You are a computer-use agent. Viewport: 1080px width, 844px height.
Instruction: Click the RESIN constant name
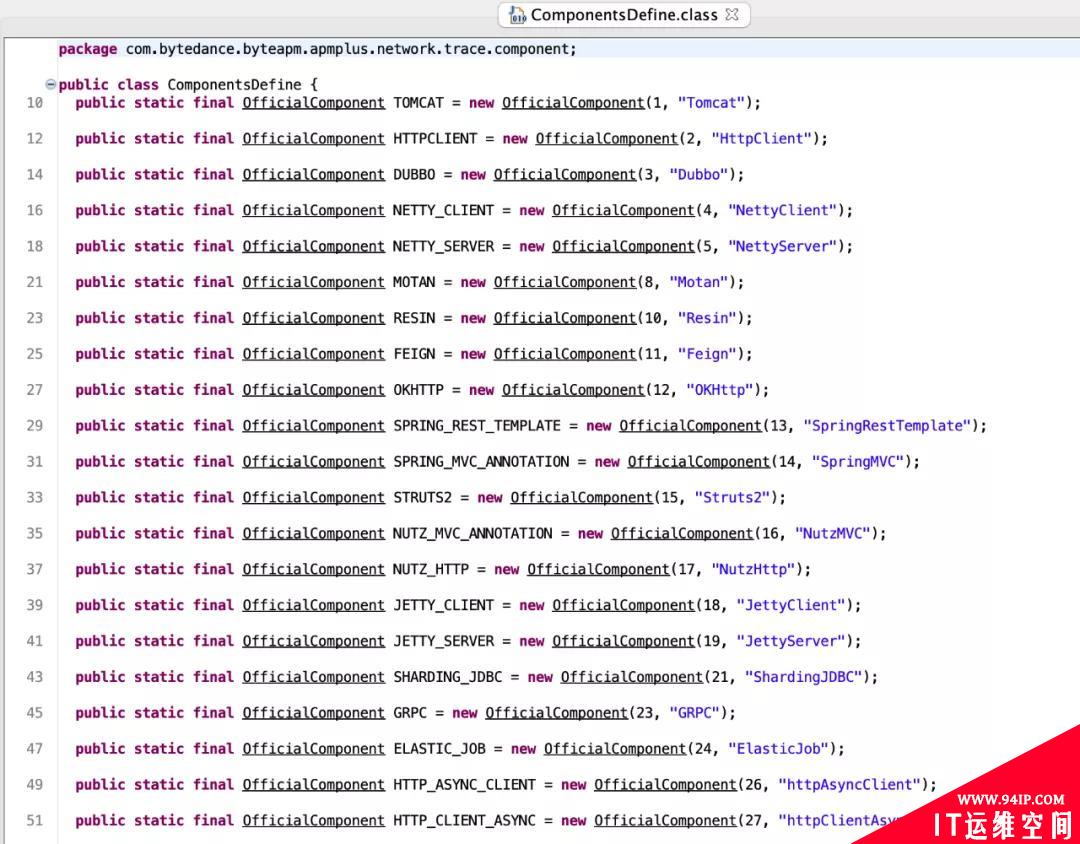[414, 318]
